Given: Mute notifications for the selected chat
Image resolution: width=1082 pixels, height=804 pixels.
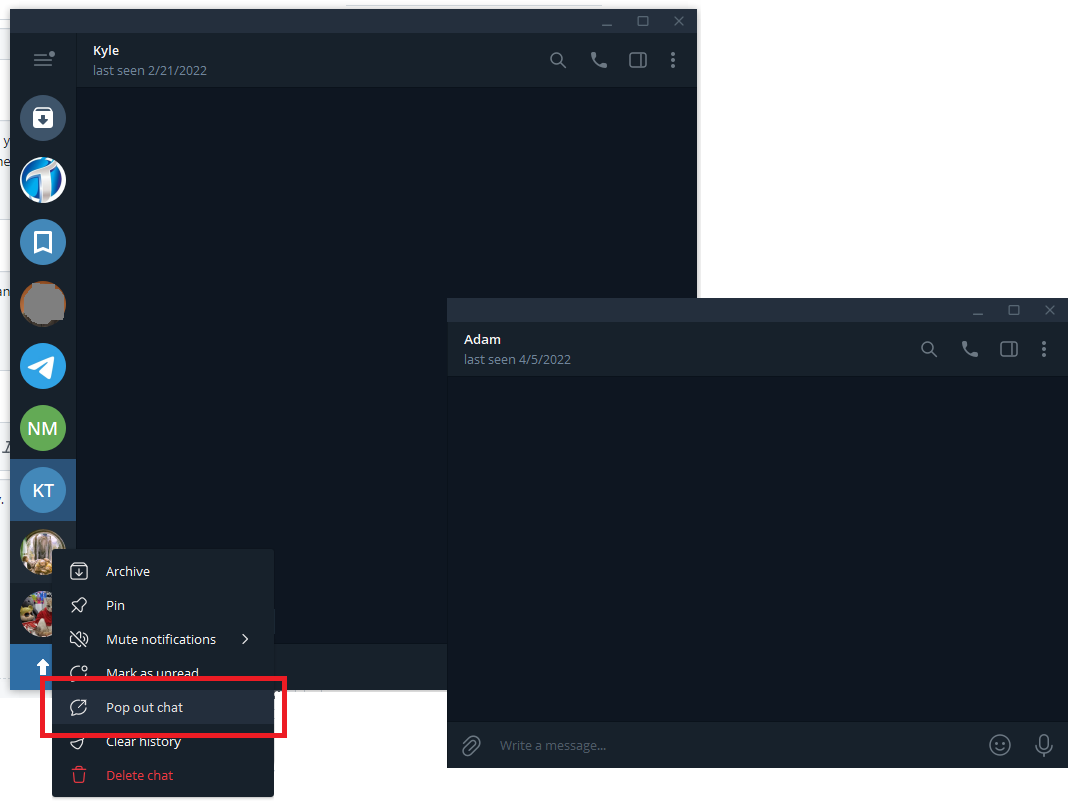Looking at the screenshot, I should [x=161, y=639].
